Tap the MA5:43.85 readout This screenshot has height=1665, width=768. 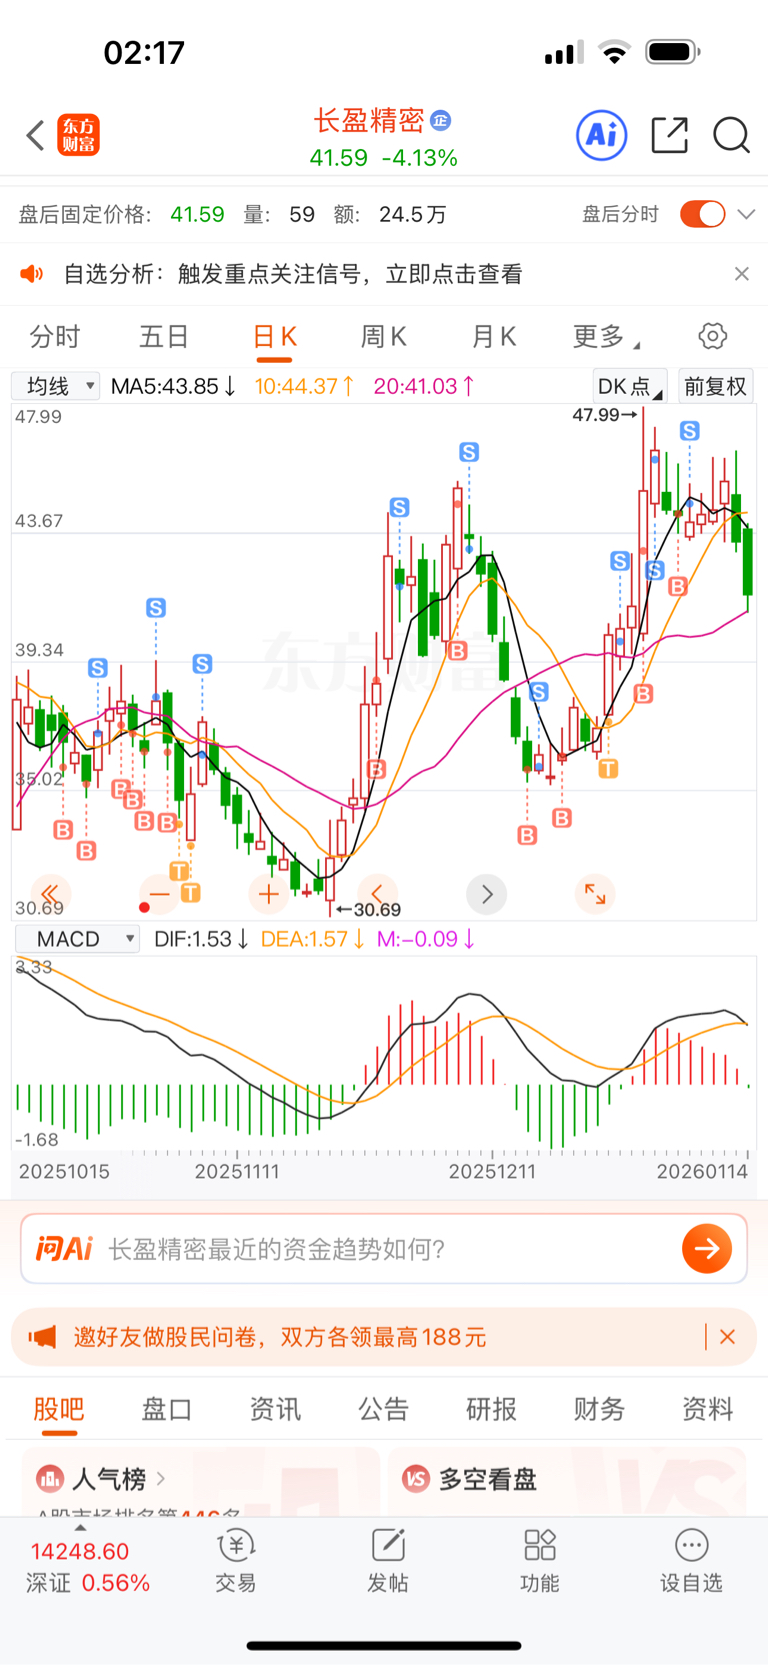pyautogui.click(x=174, y=386)
